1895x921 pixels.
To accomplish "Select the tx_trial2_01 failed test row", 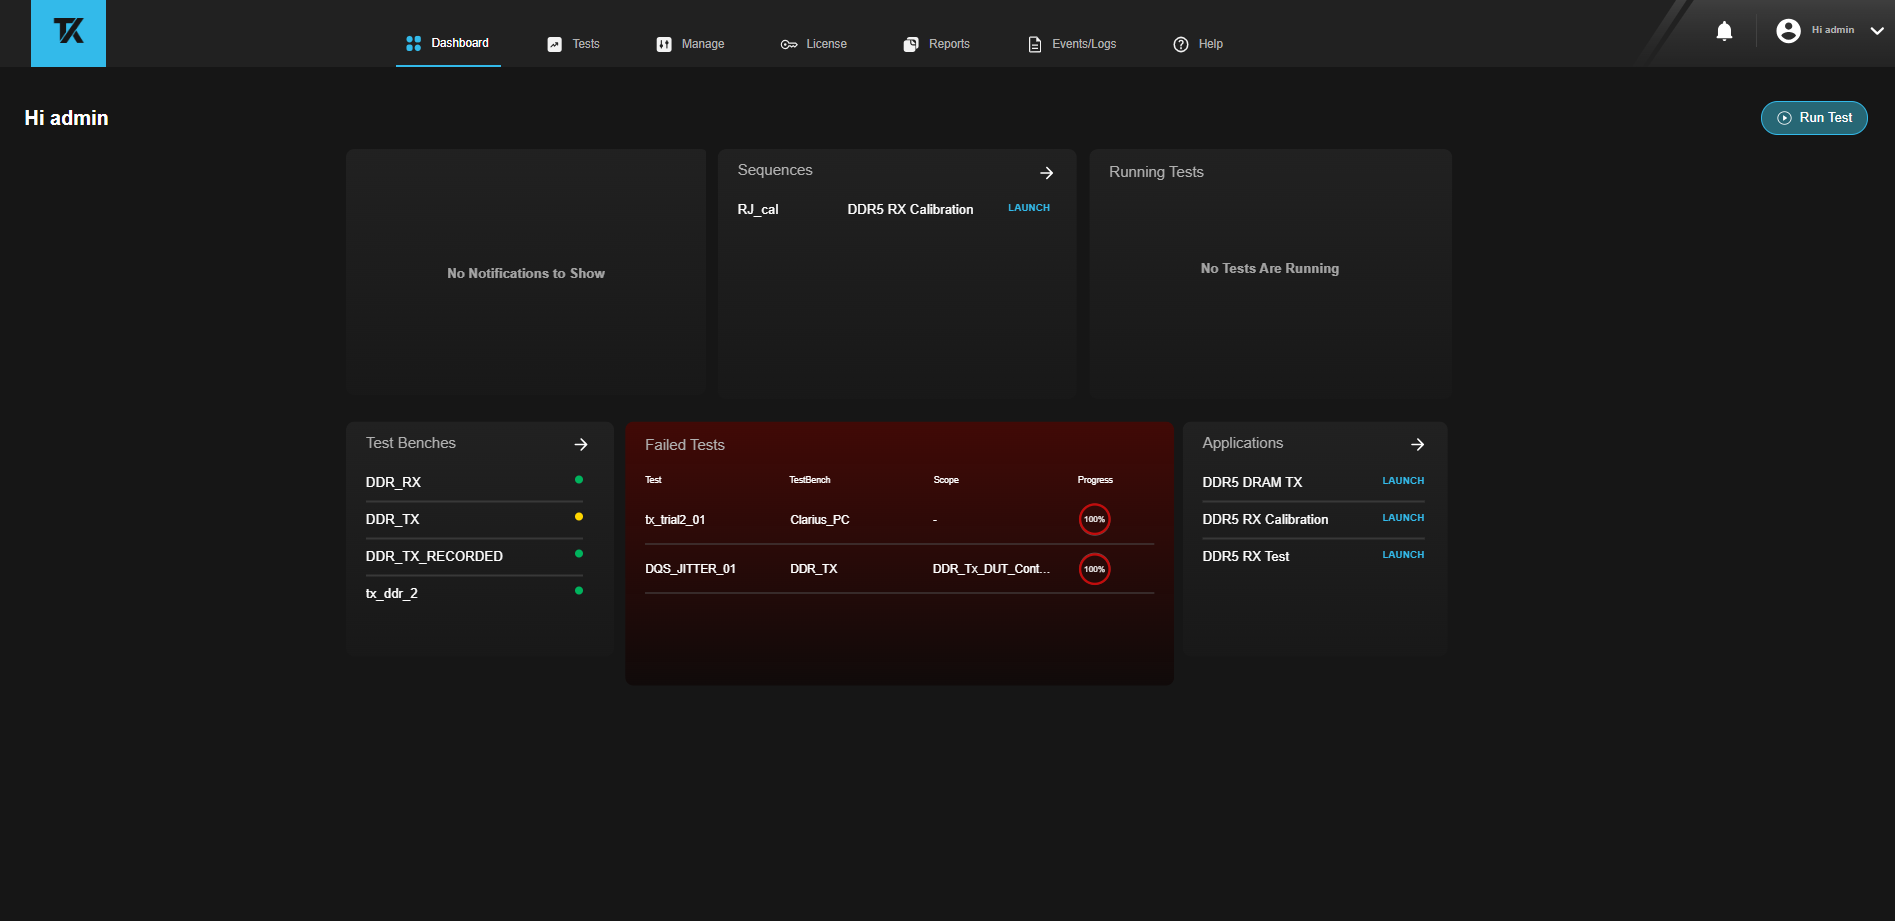I will tap(675, 520).
